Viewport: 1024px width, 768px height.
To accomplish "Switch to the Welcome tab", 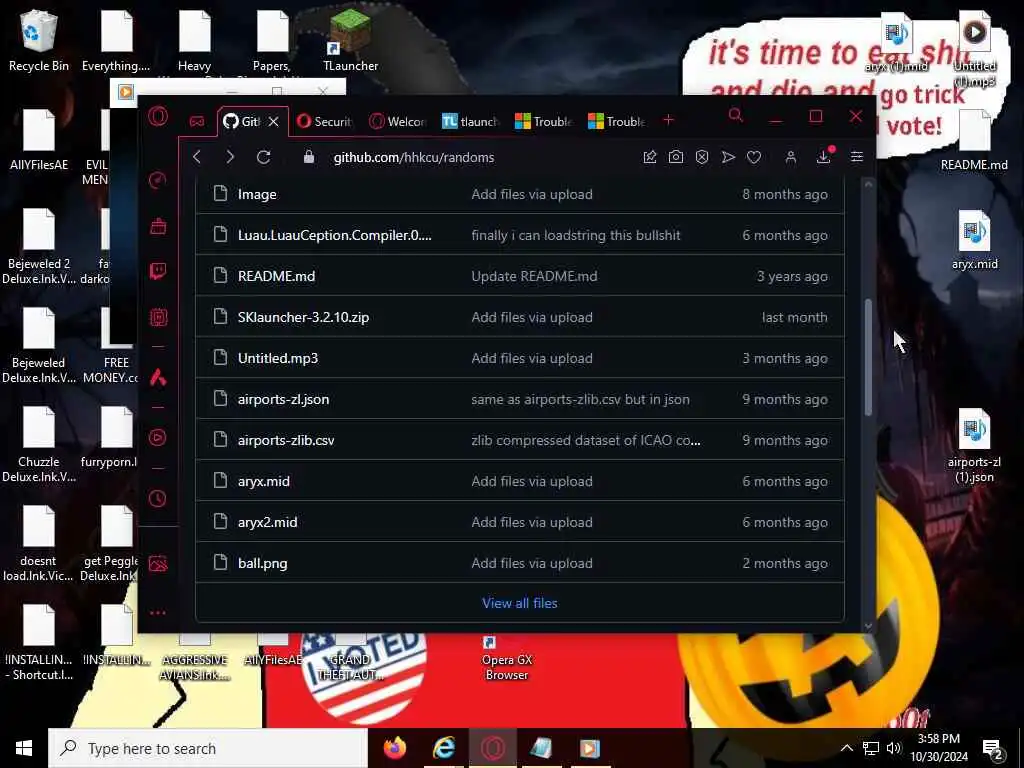I will click(x=398, y=121).
